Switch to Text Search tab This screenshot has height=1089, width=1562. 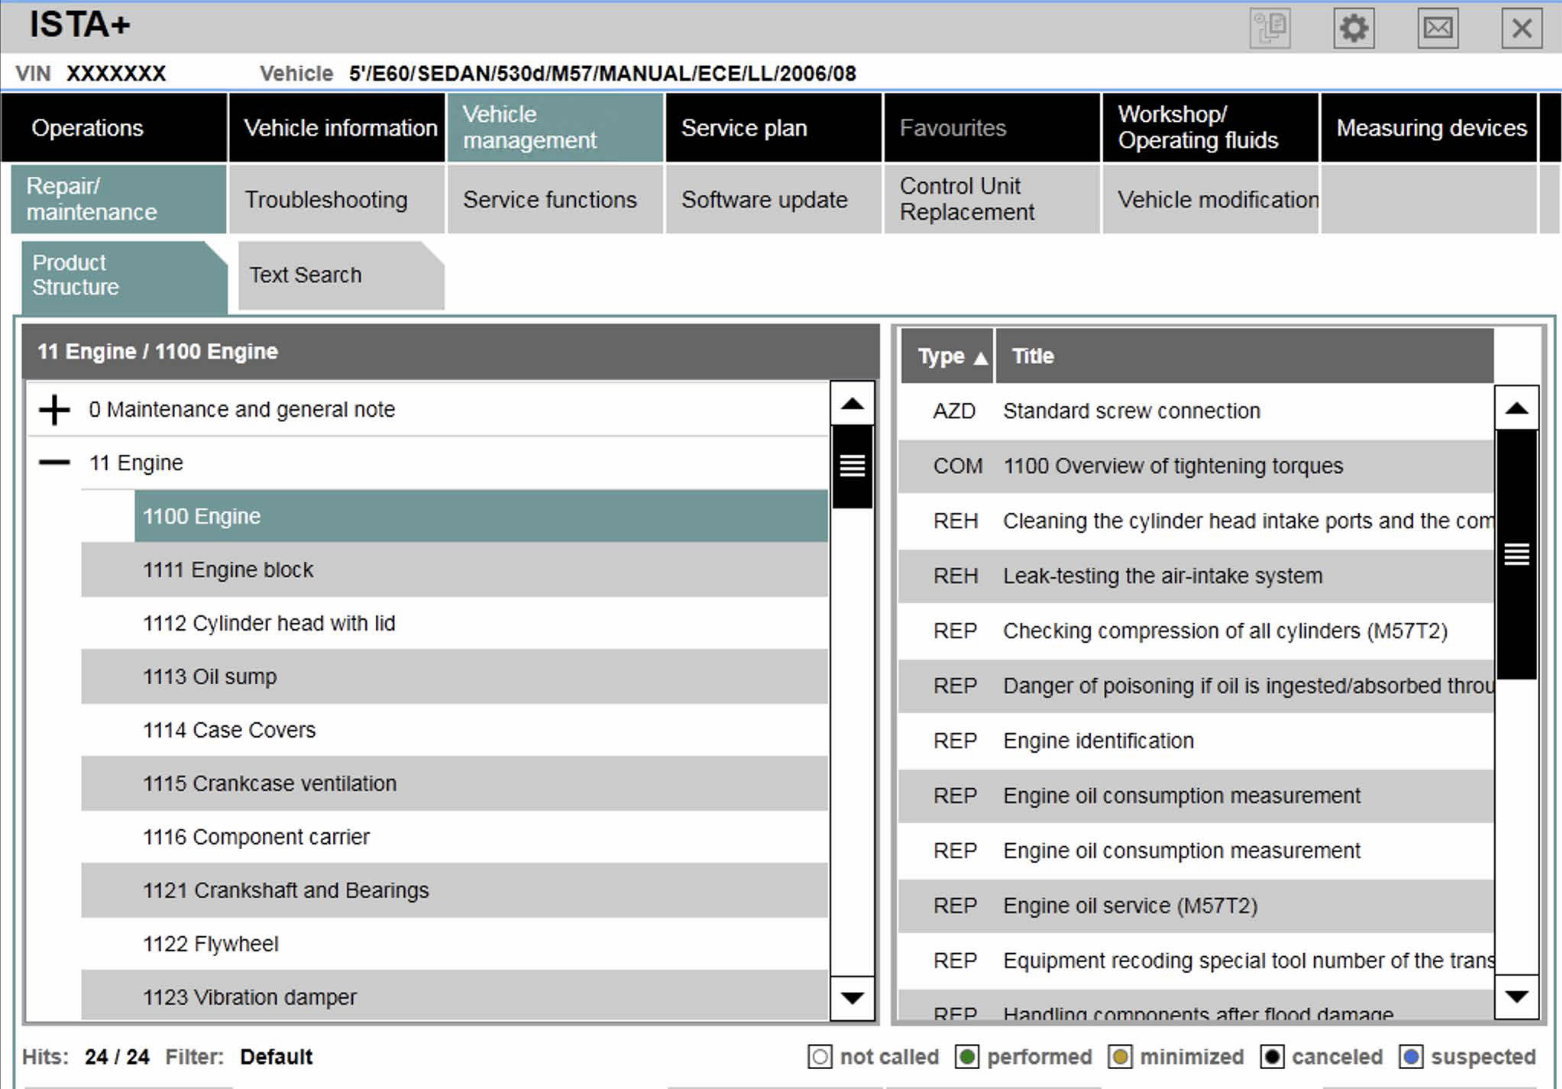coord(340,275)
